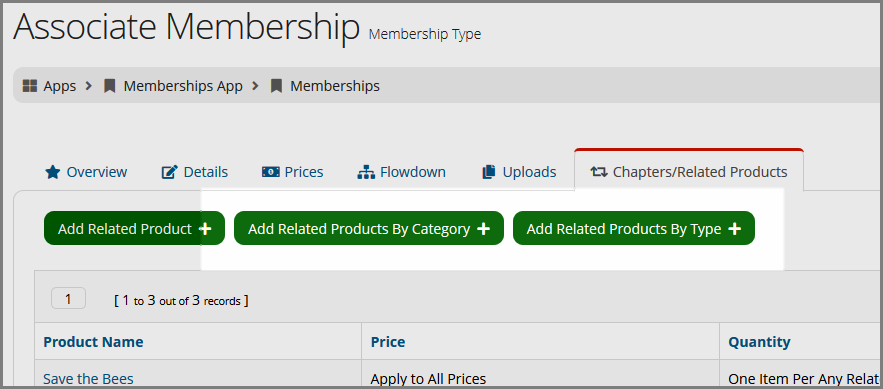Select page 1 in the pagination box
Image resolution: width=883 pixels, height=389 pixels.
68,298
